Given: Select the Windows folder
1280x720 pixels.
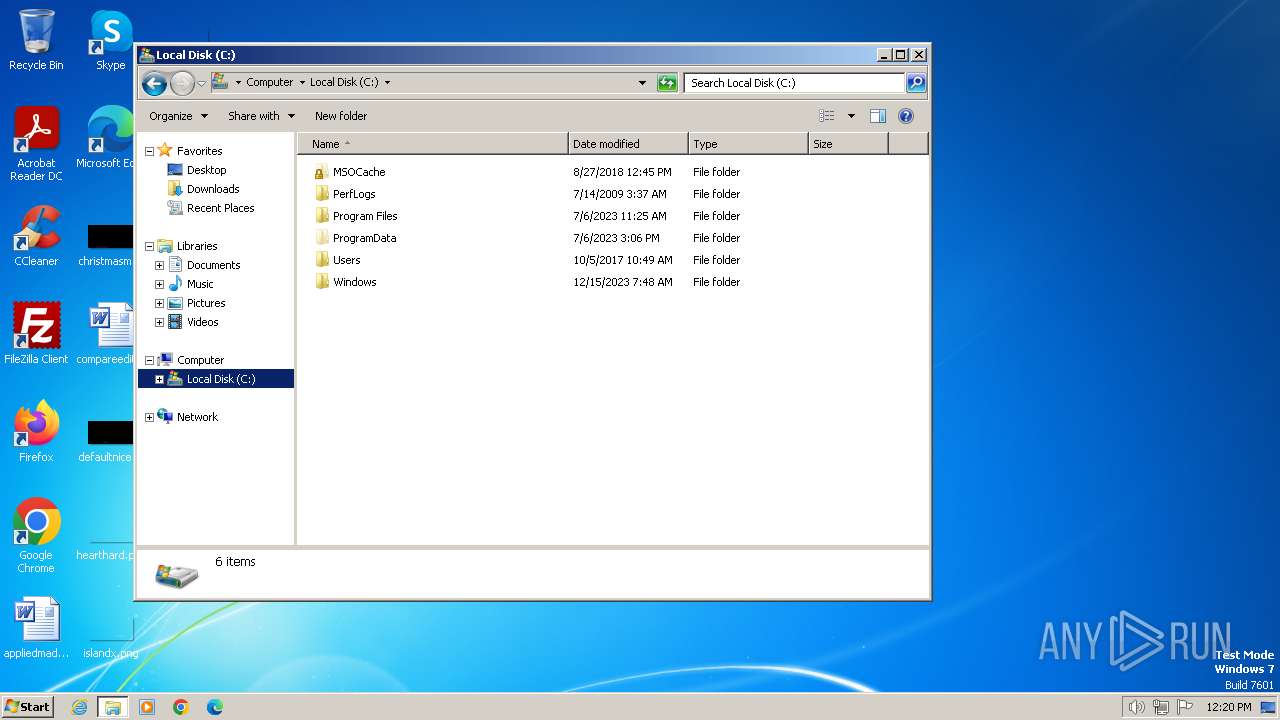Looking at the screenshot, I should [x=354, y=282].
